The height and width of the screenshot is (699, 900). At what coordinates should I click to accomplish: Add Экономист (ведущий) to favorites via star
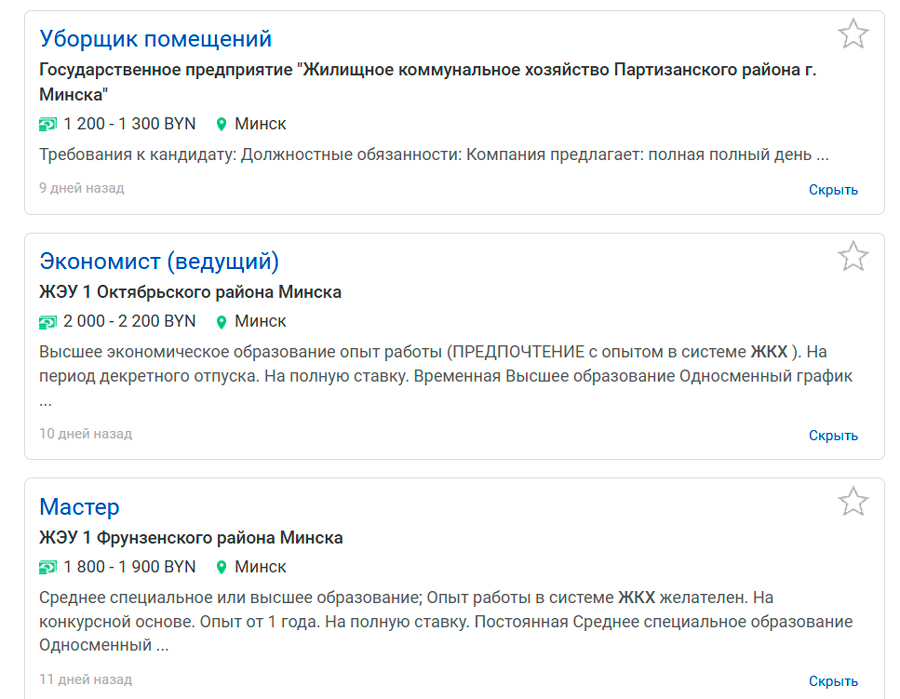click(854, 255)
